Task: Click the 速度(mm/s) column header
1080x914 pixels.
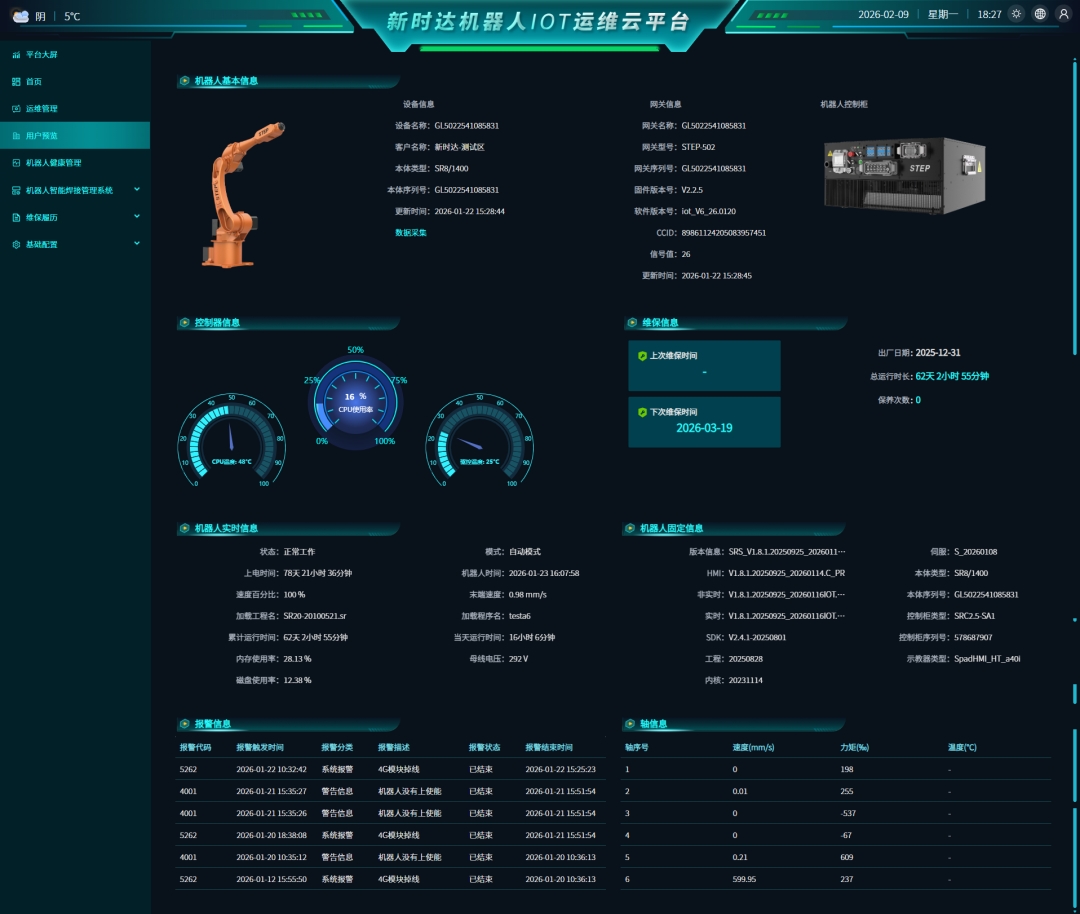Action: [754, 747]
